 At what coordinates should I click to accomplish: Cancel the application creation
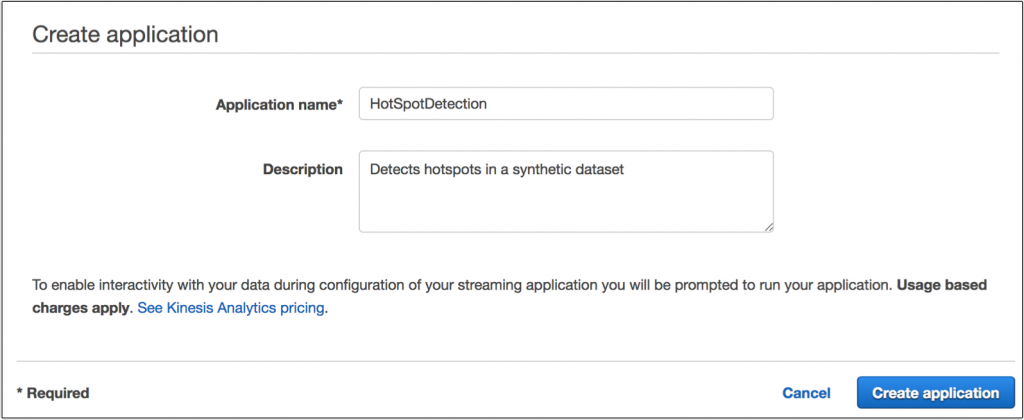(806, 393)
